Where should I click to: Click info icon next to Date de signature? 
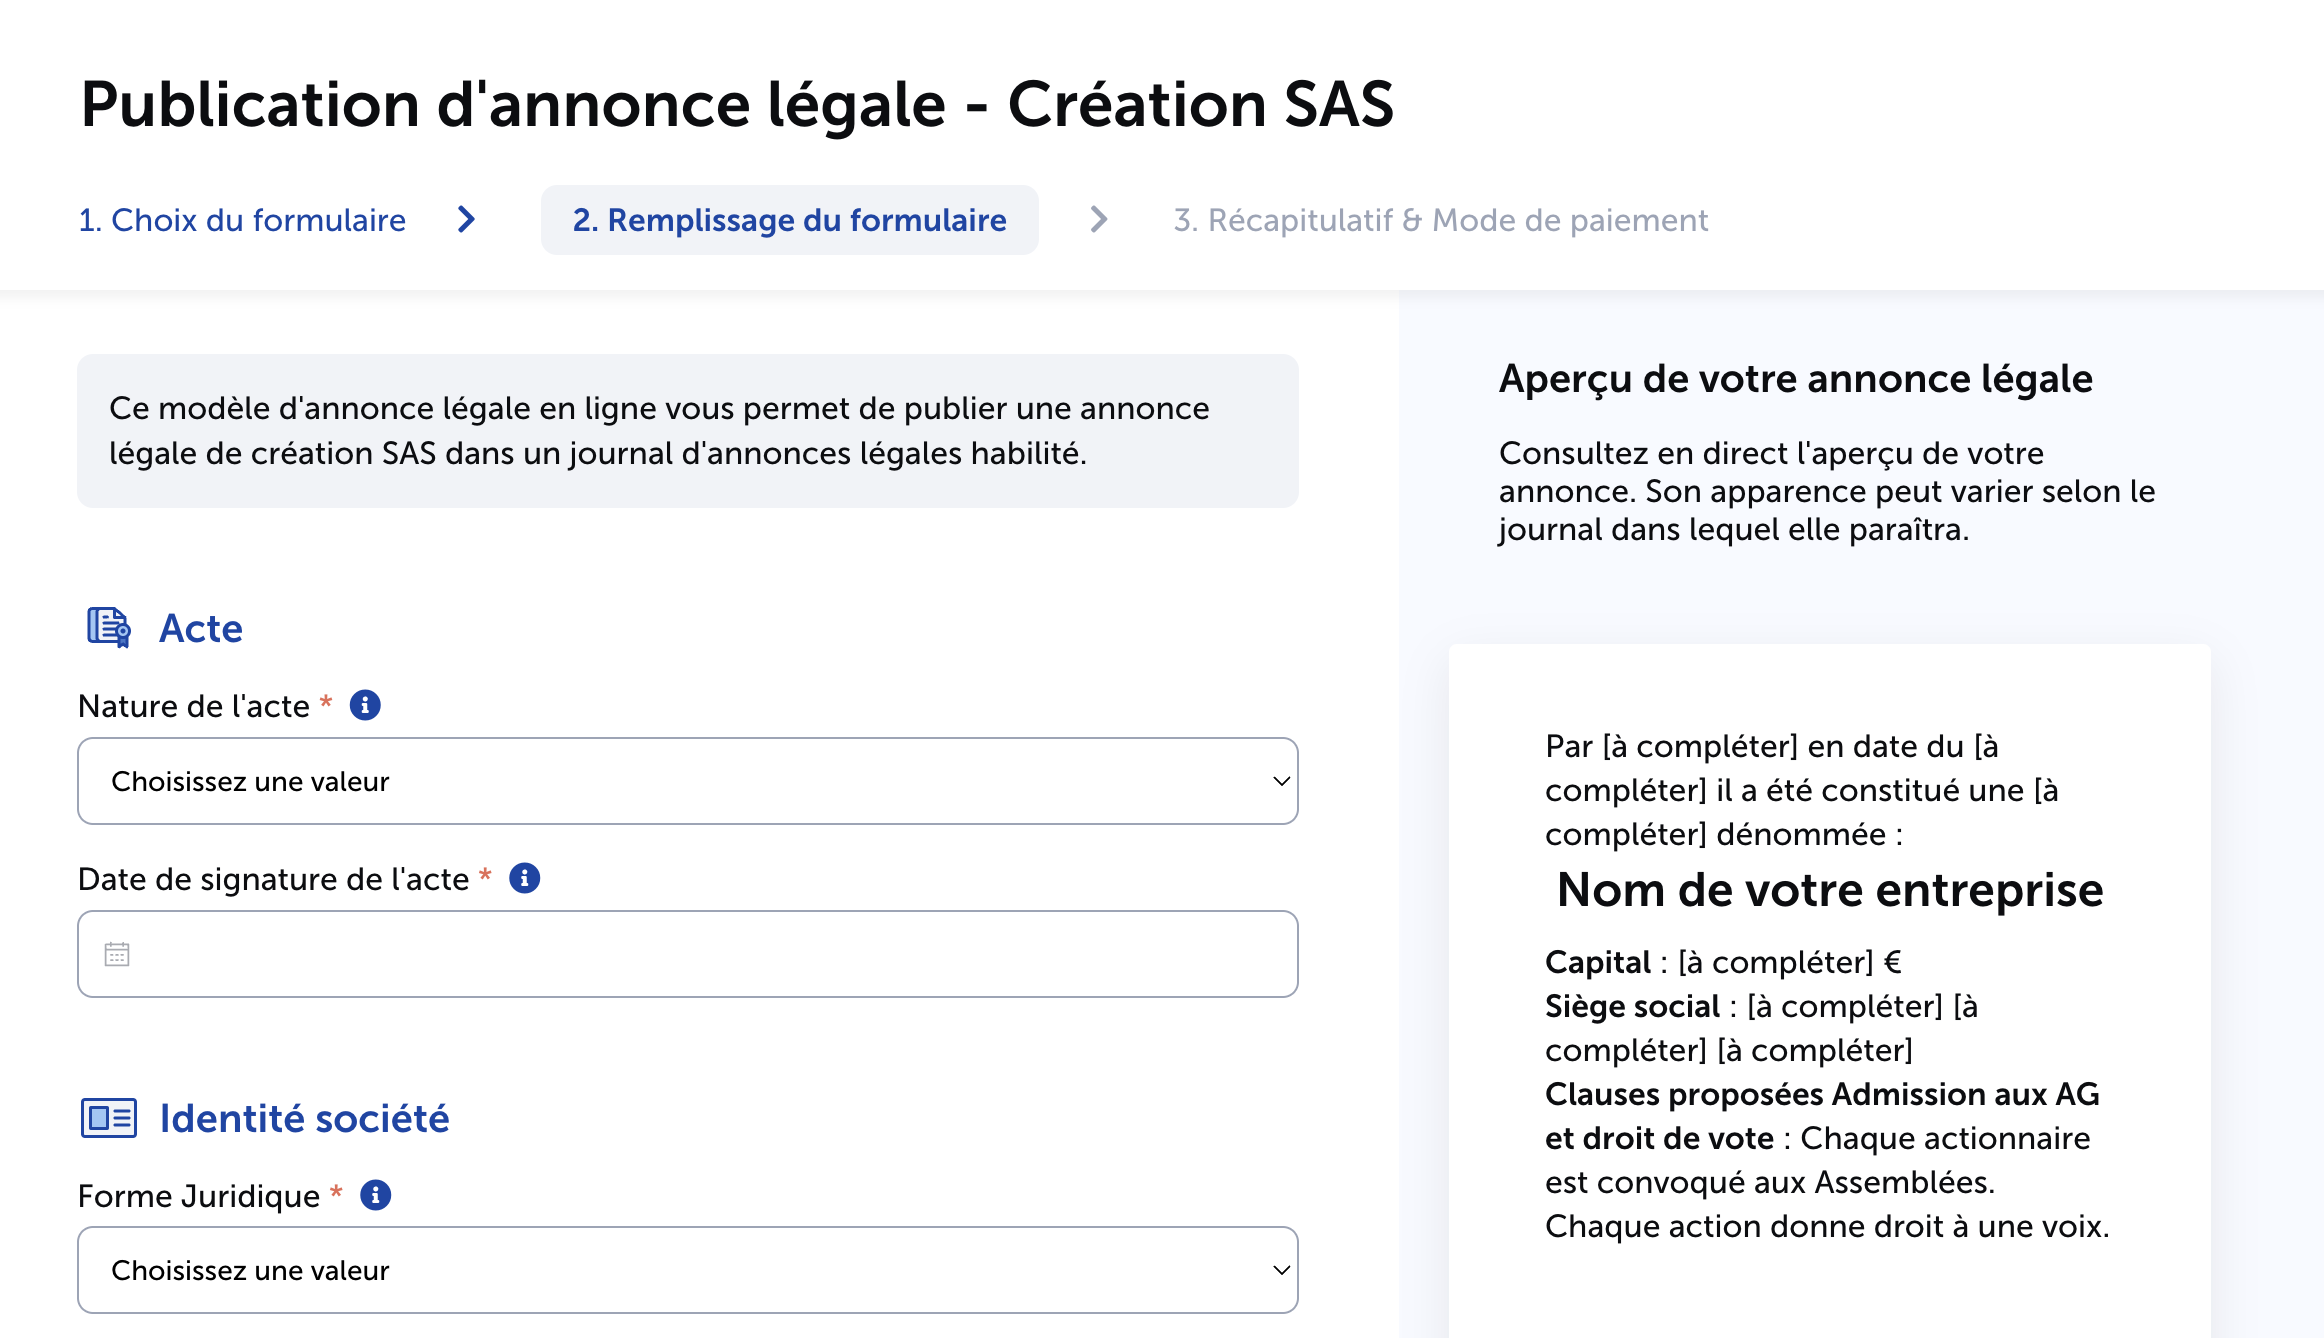[524, 878]
